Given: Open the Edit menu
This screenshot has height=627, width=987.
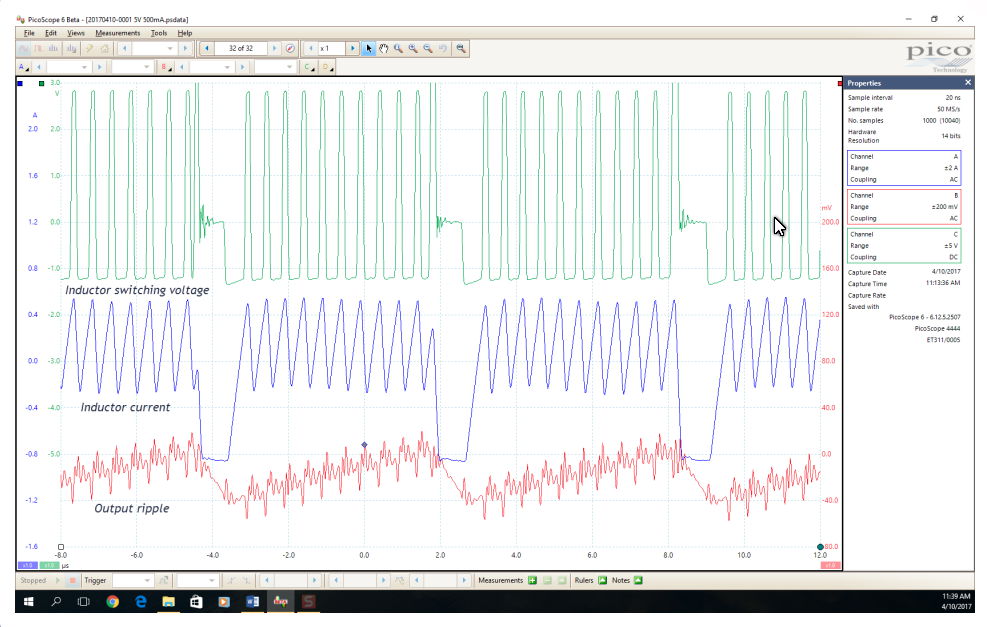Looking at the screenshot, I should pyautogui.click(x=51, y=33).
